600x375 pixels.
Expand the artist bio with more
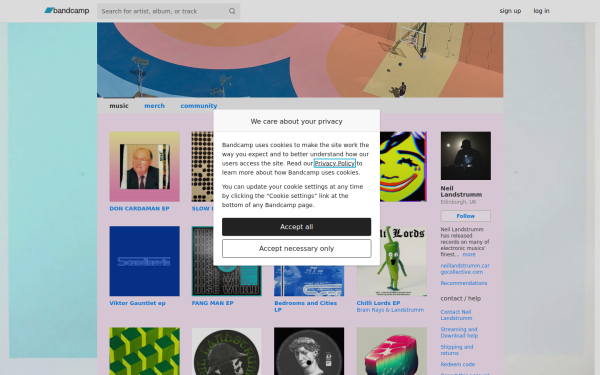(469, 254)
